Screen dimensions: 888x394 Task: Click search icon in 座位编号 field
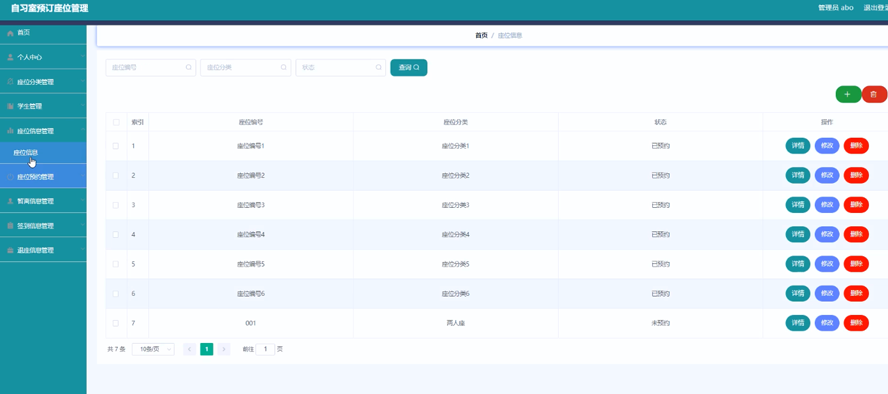pyautogui.click(x=189, y=67)
